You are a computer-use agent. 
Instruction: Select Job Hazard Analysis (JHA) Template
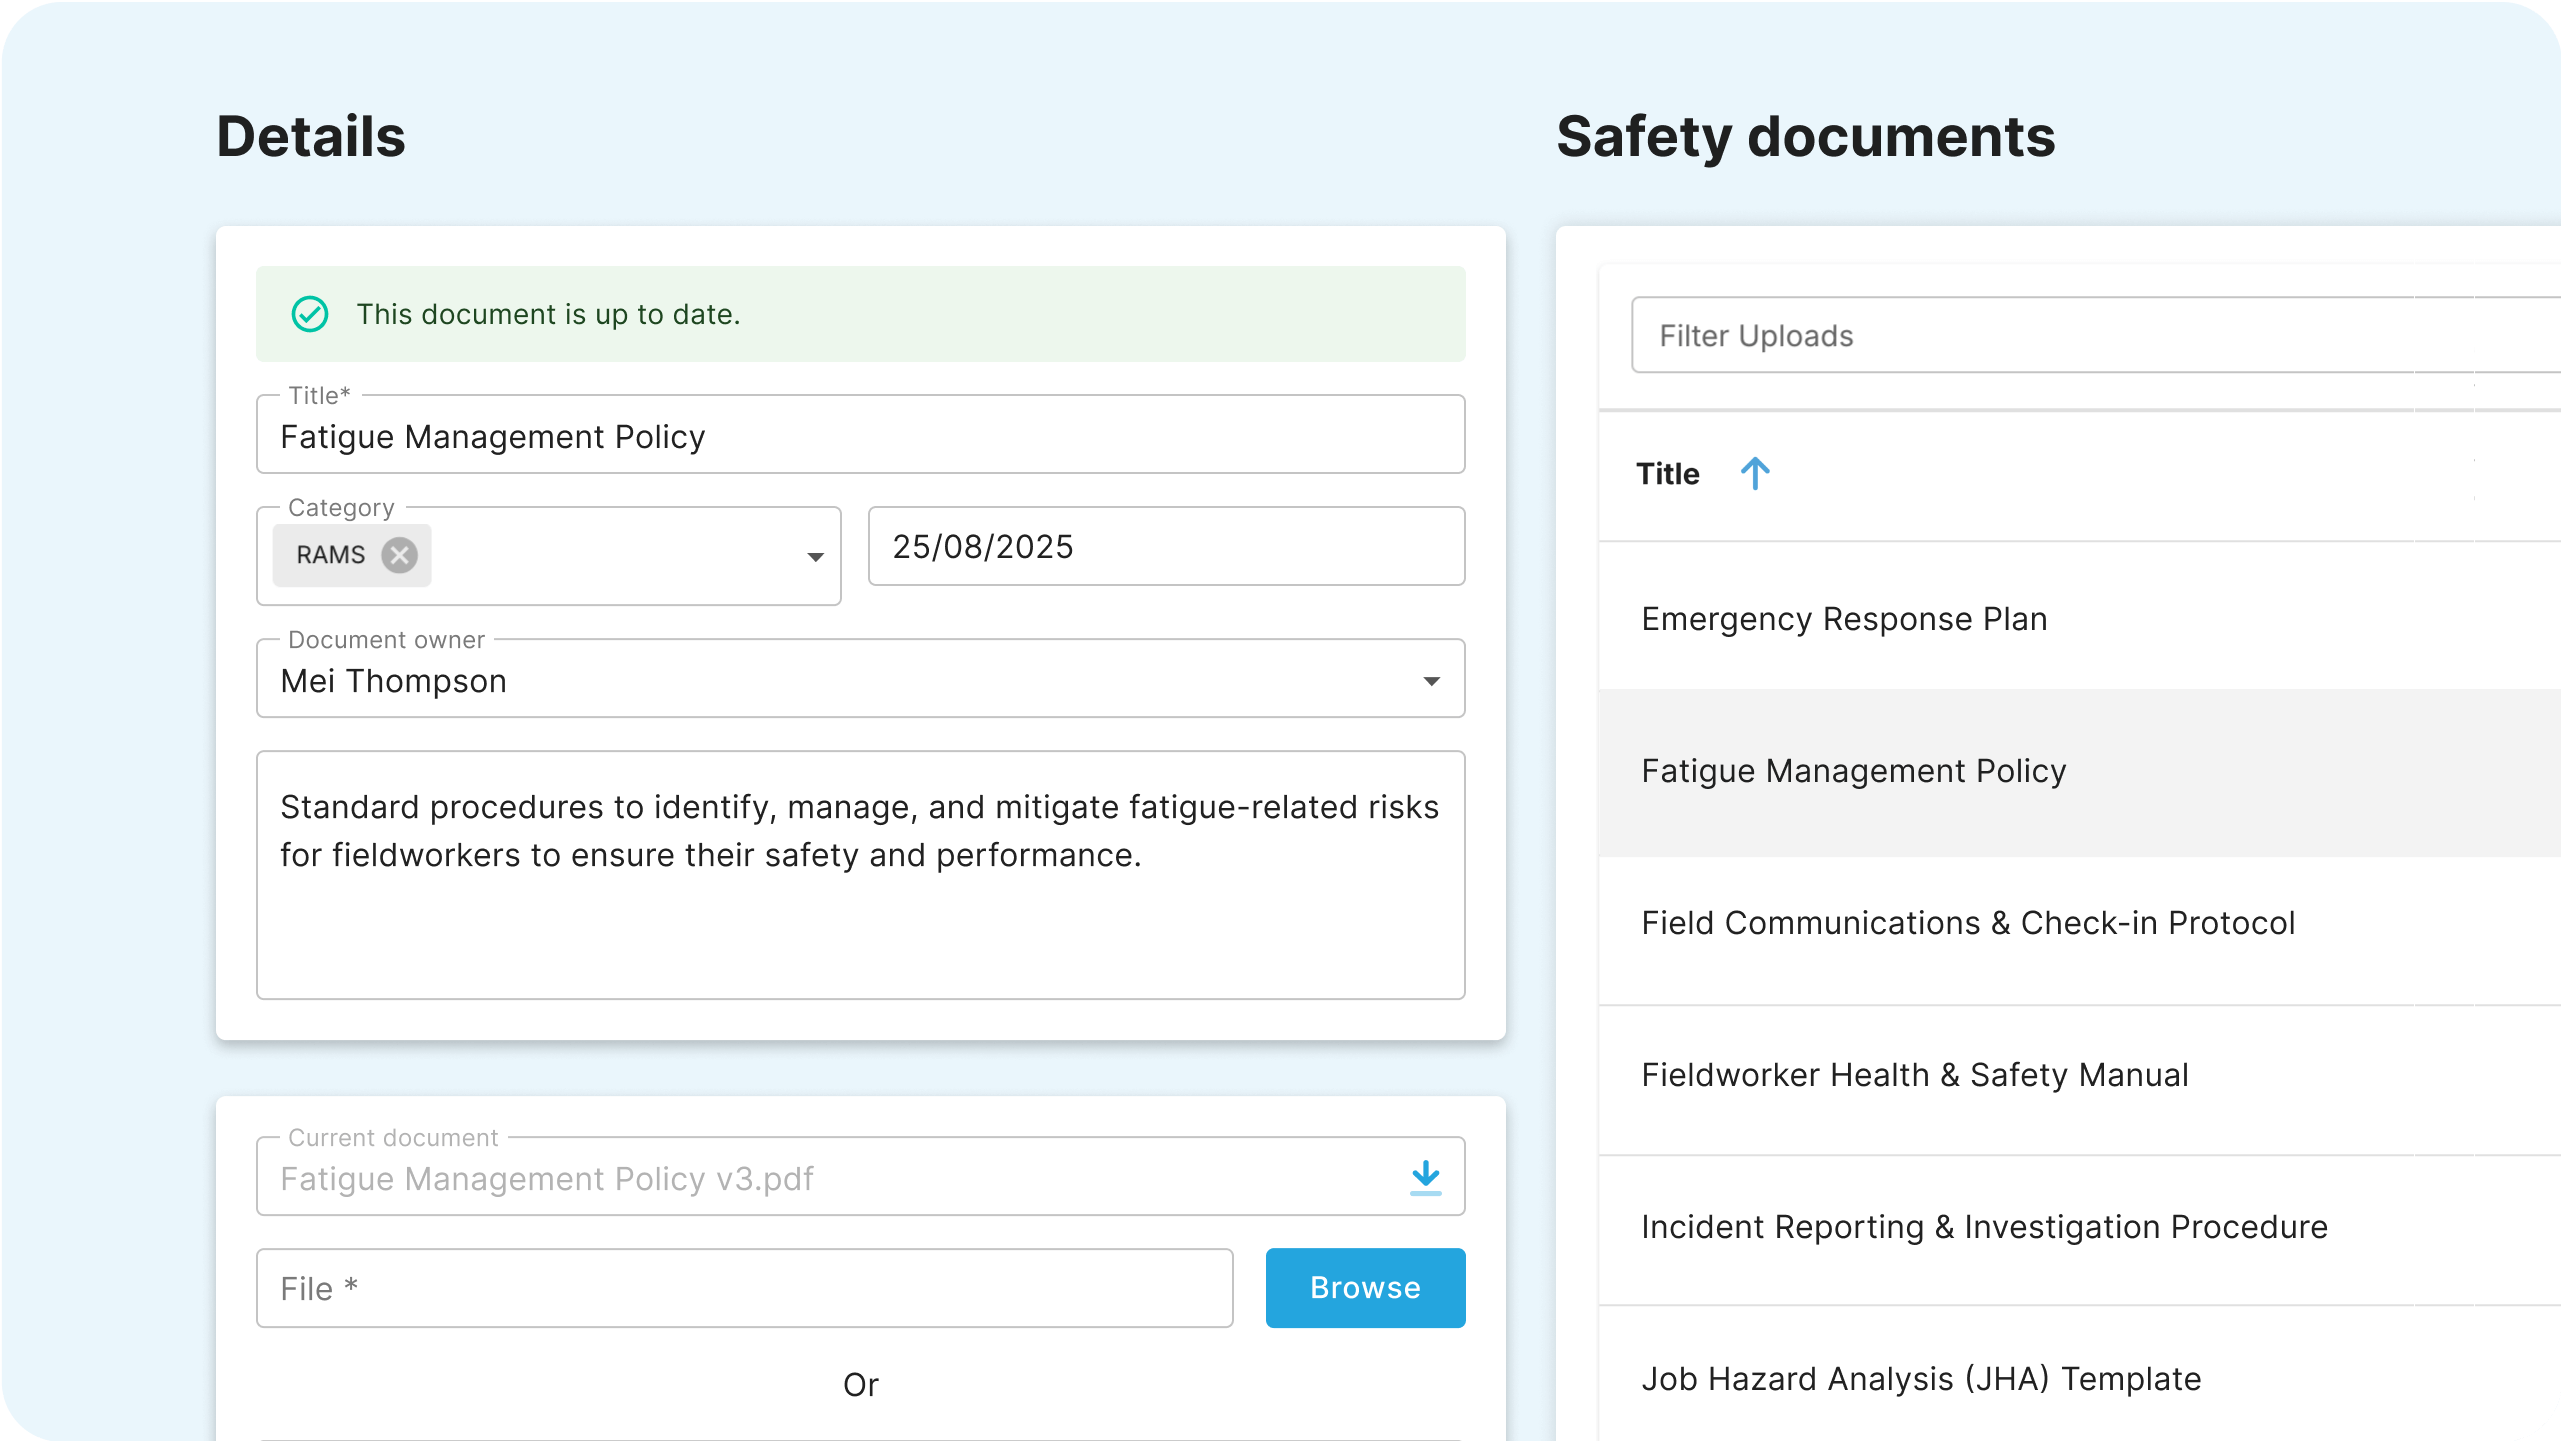[1920, 1379]
